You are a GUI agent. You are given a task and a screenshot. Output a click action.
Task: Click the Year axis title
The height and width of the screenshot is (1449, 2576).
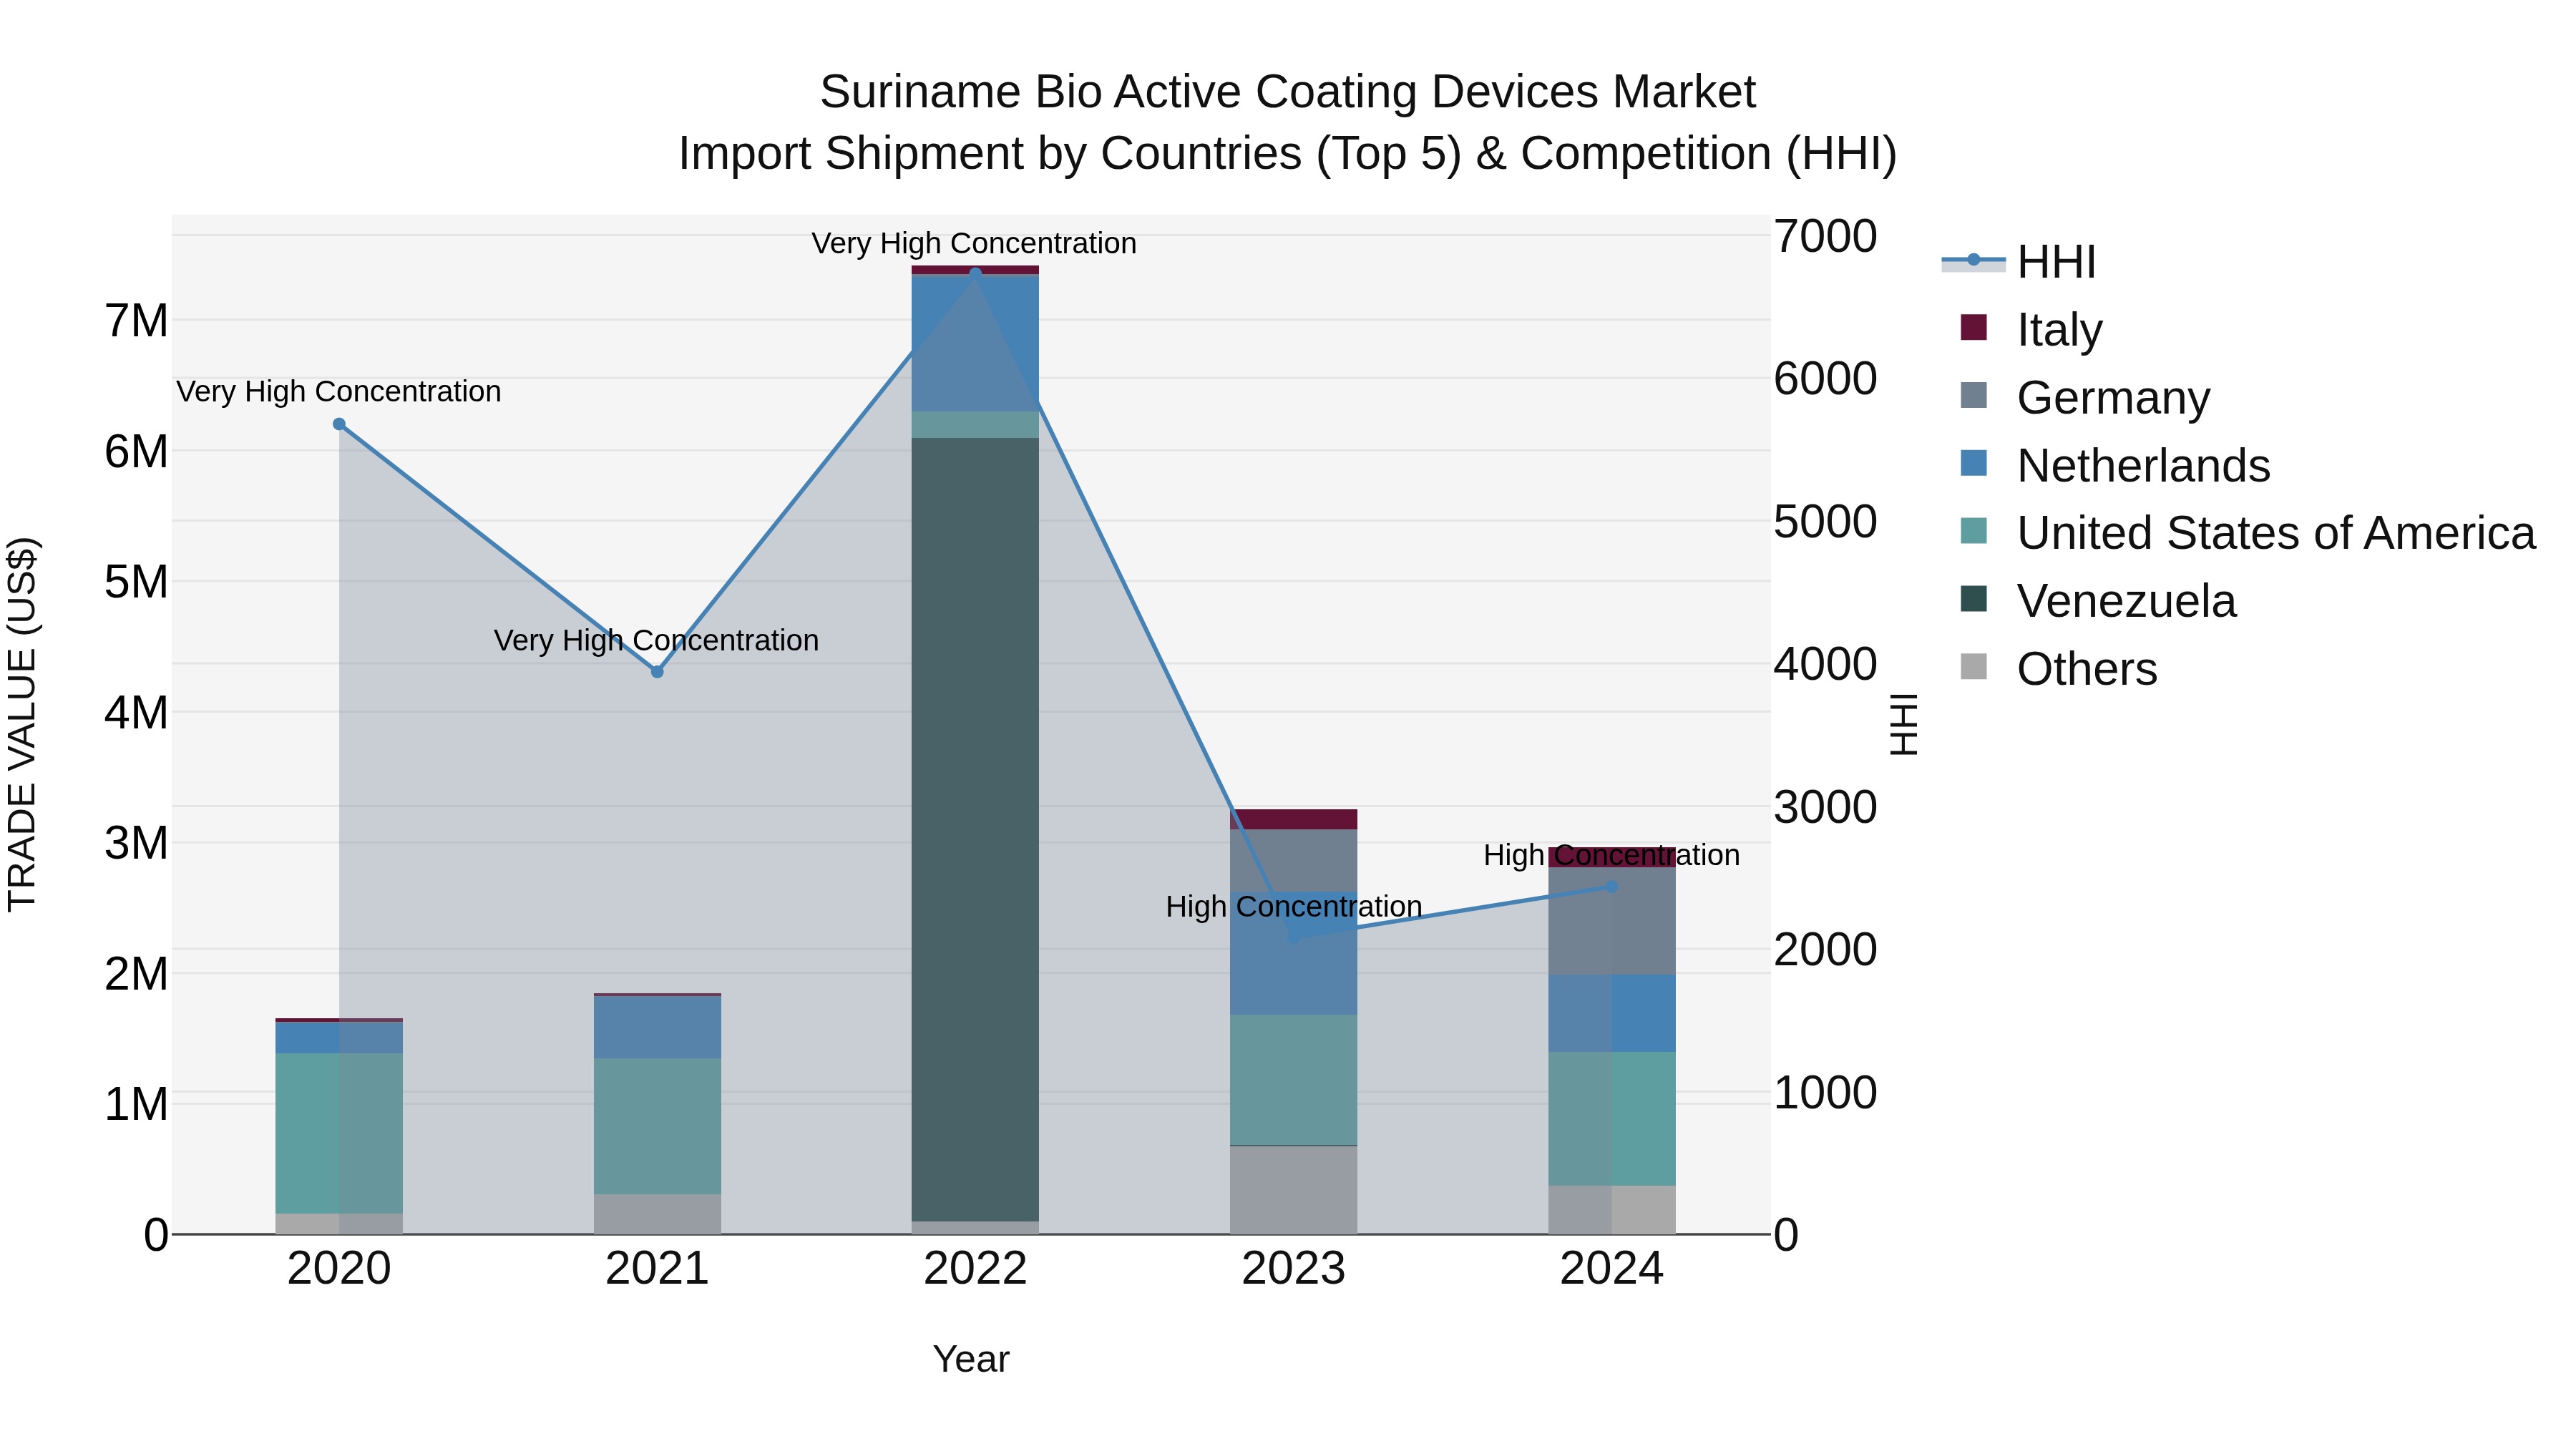pos(971,1360)
